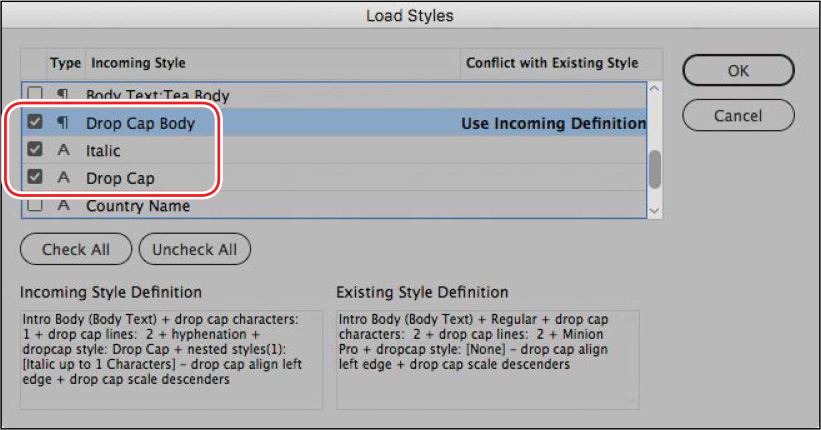Click the character style icon beside Country Name
This screenshot has width=821, height=430.
pyautogui.click(x=63, y=205)
